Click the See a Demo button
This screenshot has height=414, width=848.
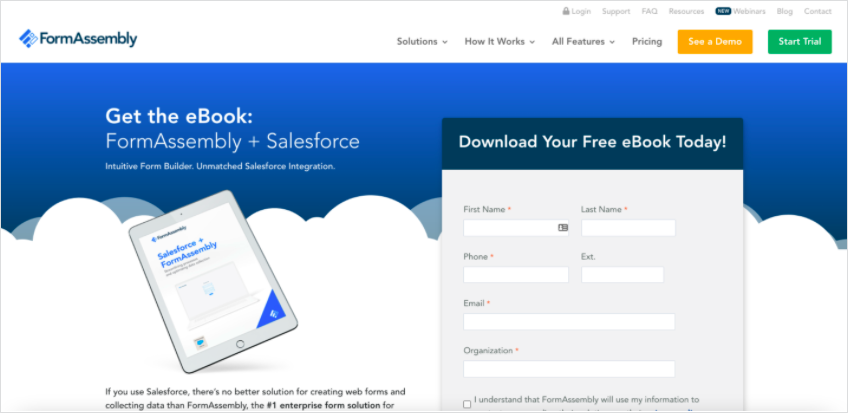pos(714,42)
